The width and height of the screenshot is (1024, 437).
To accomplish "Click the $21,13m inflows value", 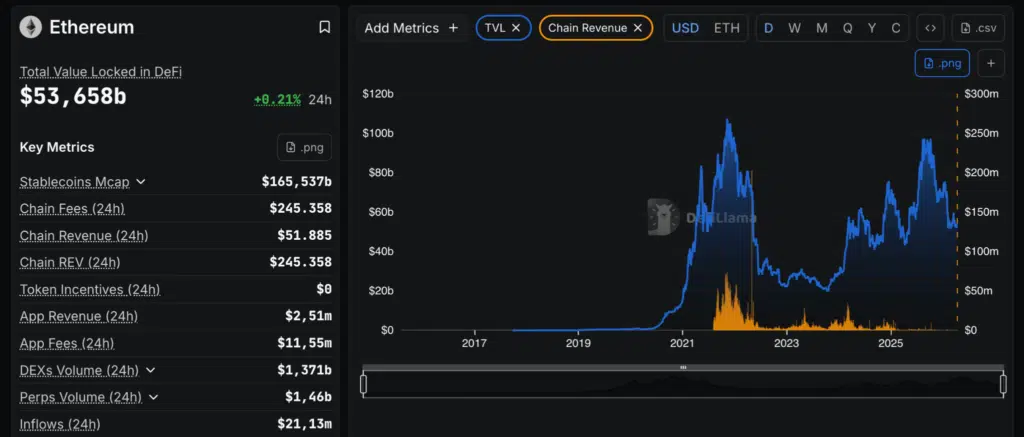I will pyautogui.click(x=304, y=424).
